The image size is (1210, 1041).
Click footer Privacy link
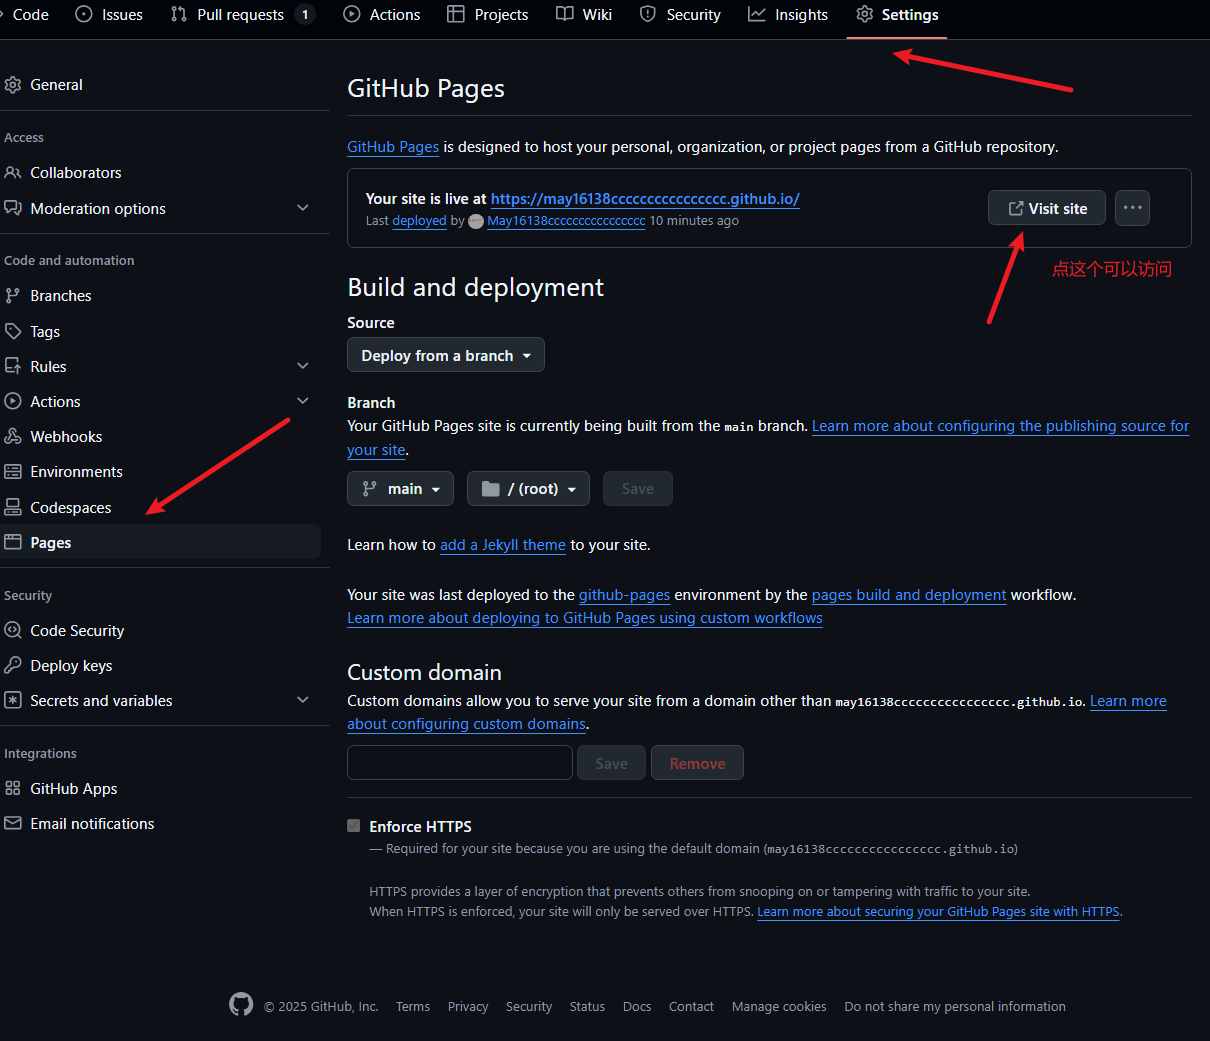[468, 1007]
